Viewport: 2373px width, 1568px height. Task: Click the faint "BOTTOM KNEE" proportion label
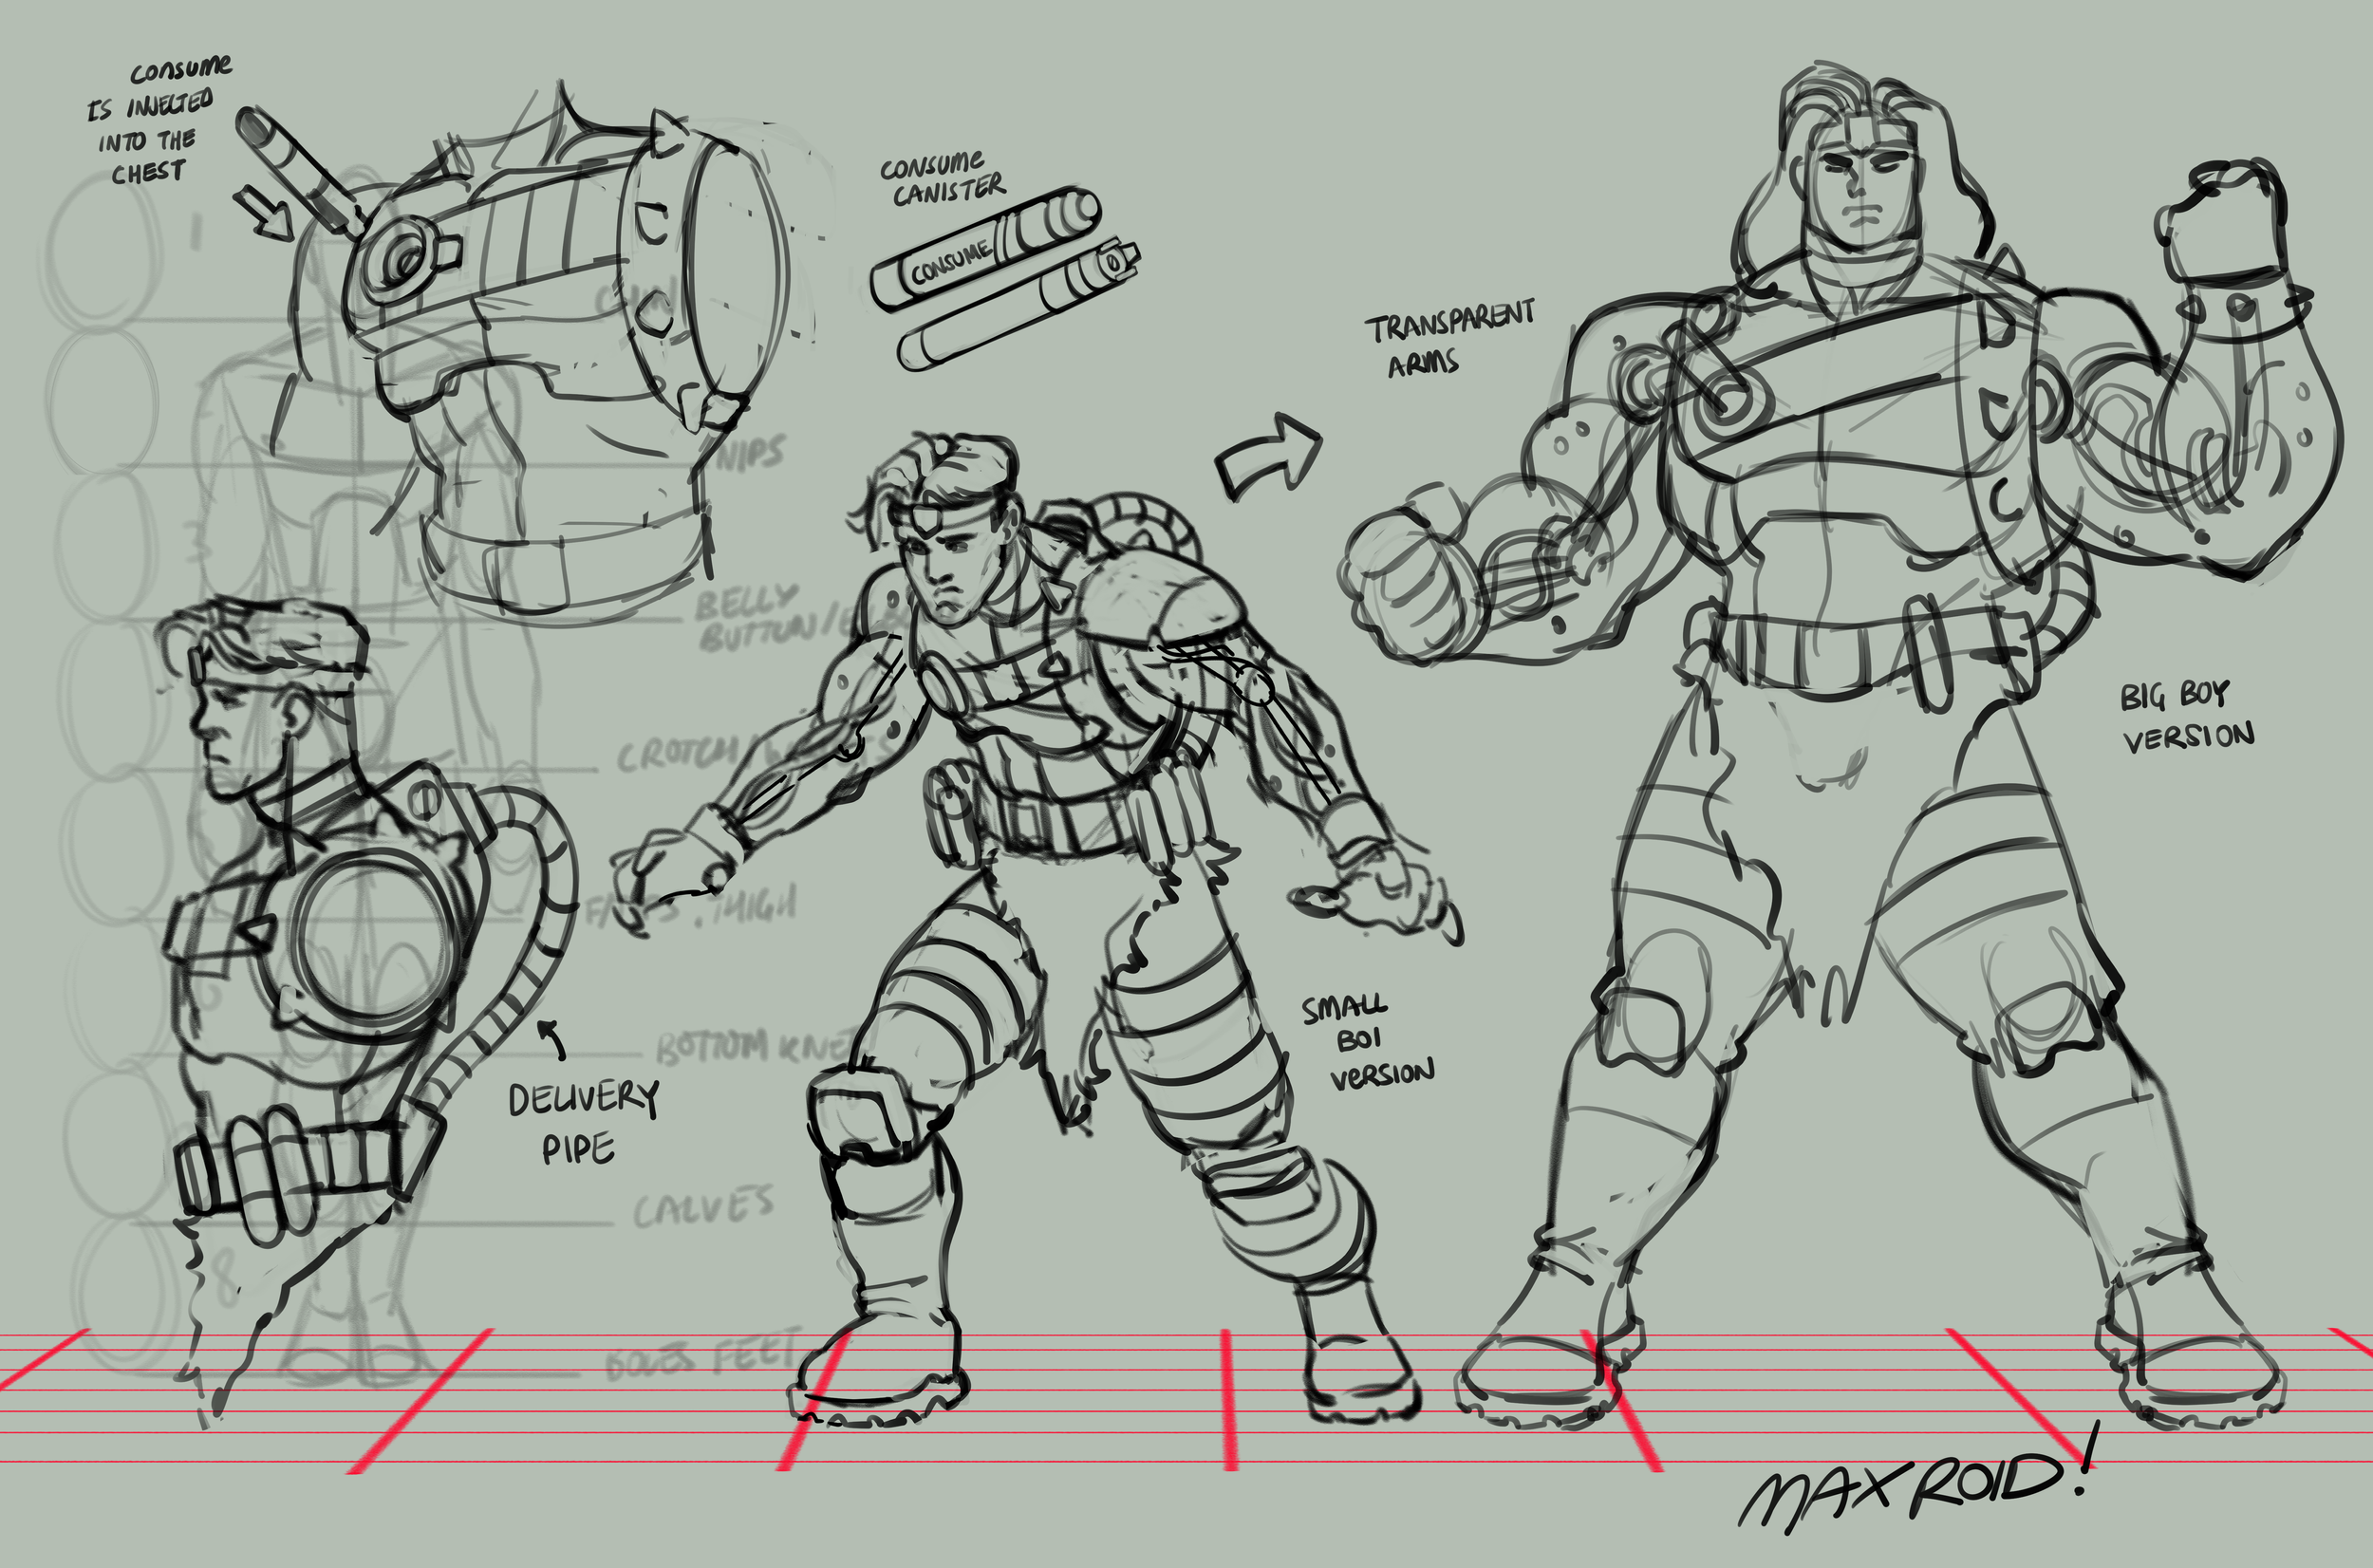757,1047
